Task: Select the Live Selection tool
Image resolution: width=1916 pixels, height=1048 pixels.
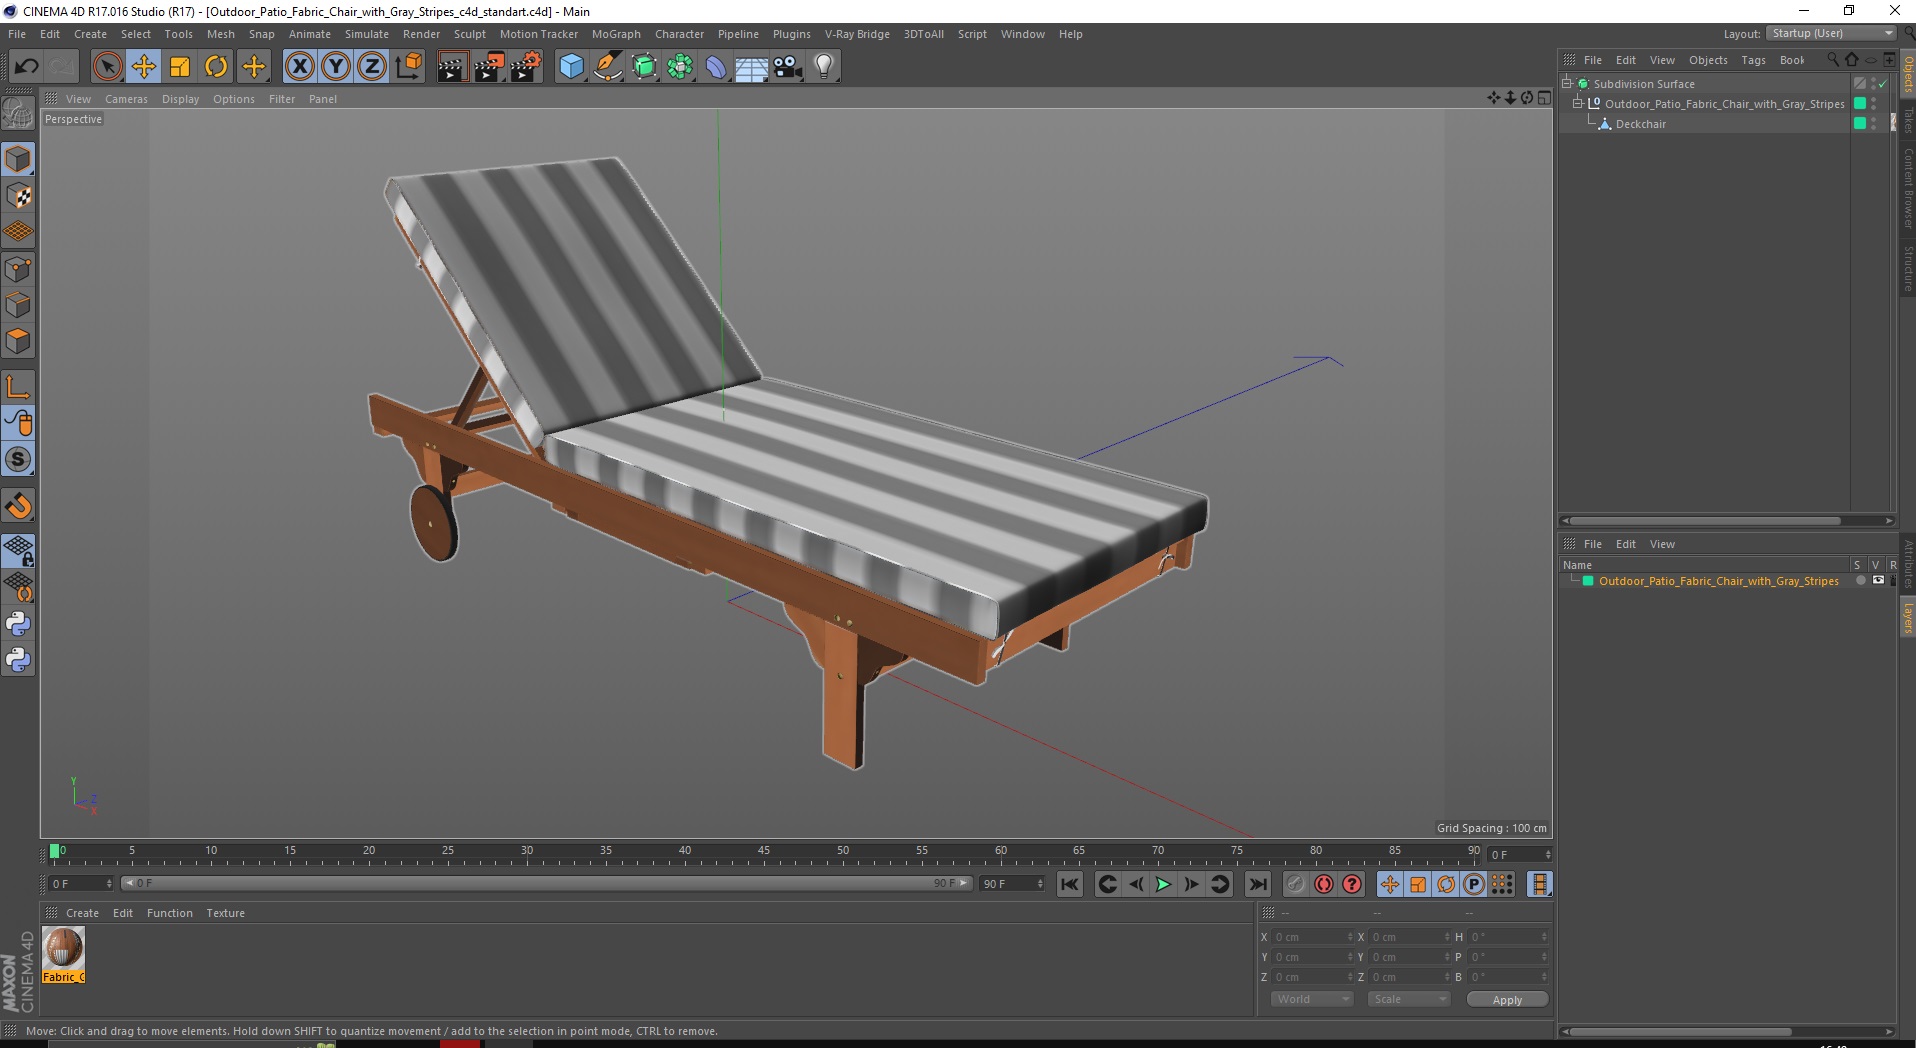Action: tap(107, 67)
